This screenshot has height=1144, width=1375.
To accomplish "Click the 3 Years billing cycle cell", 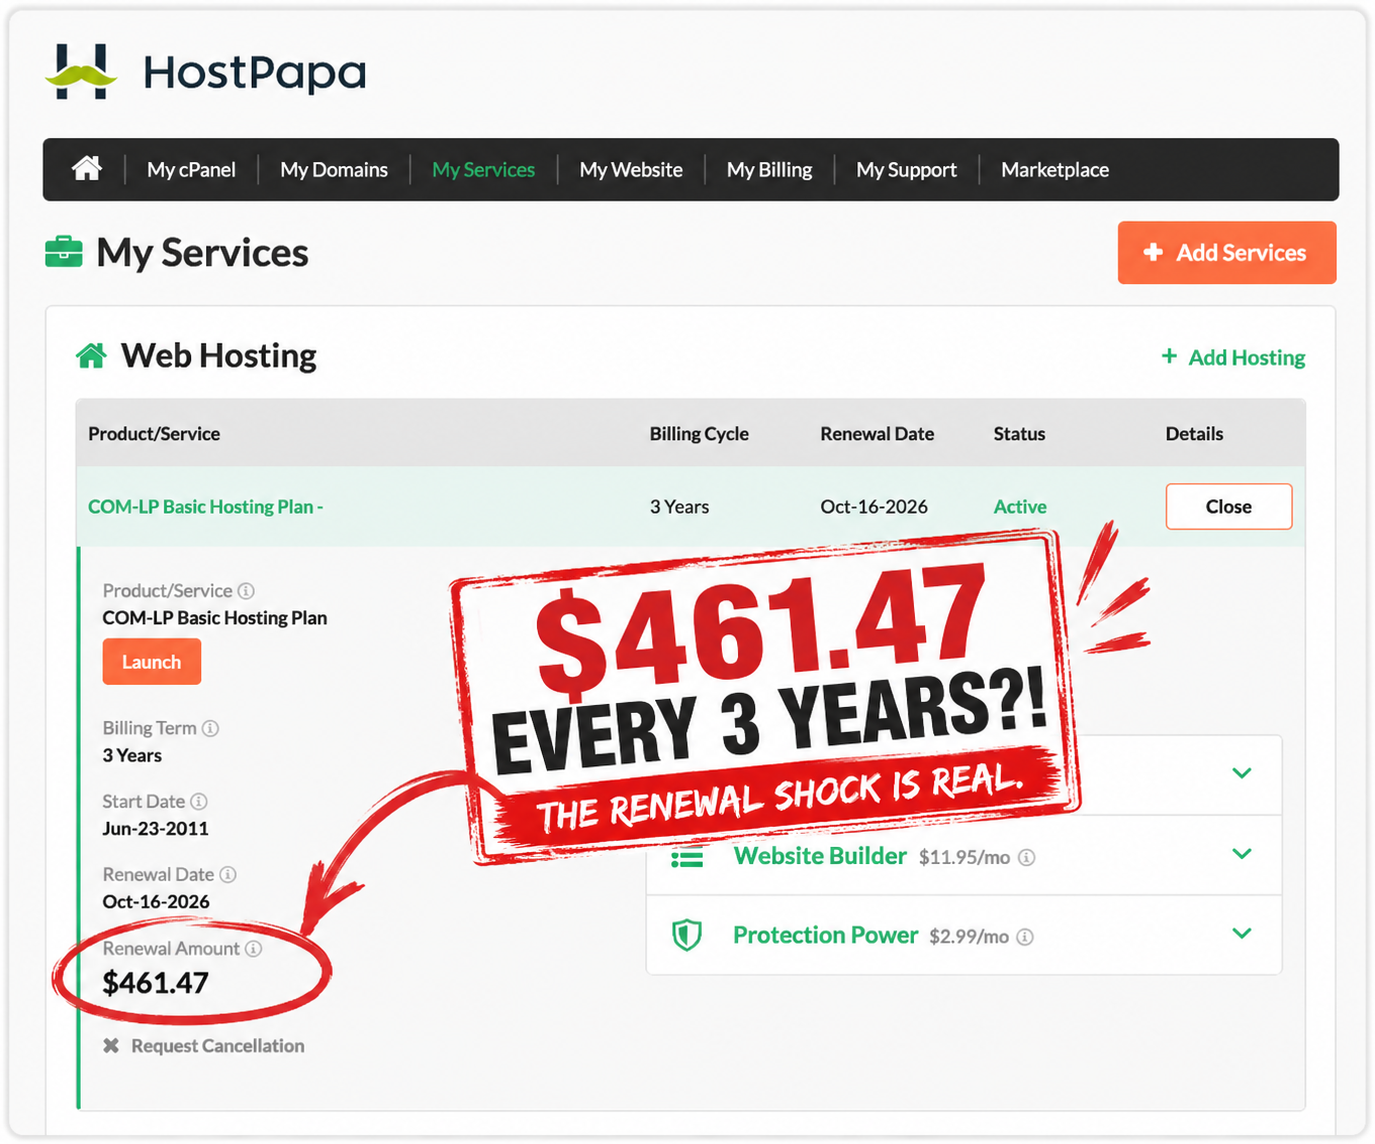I will 679,507.
